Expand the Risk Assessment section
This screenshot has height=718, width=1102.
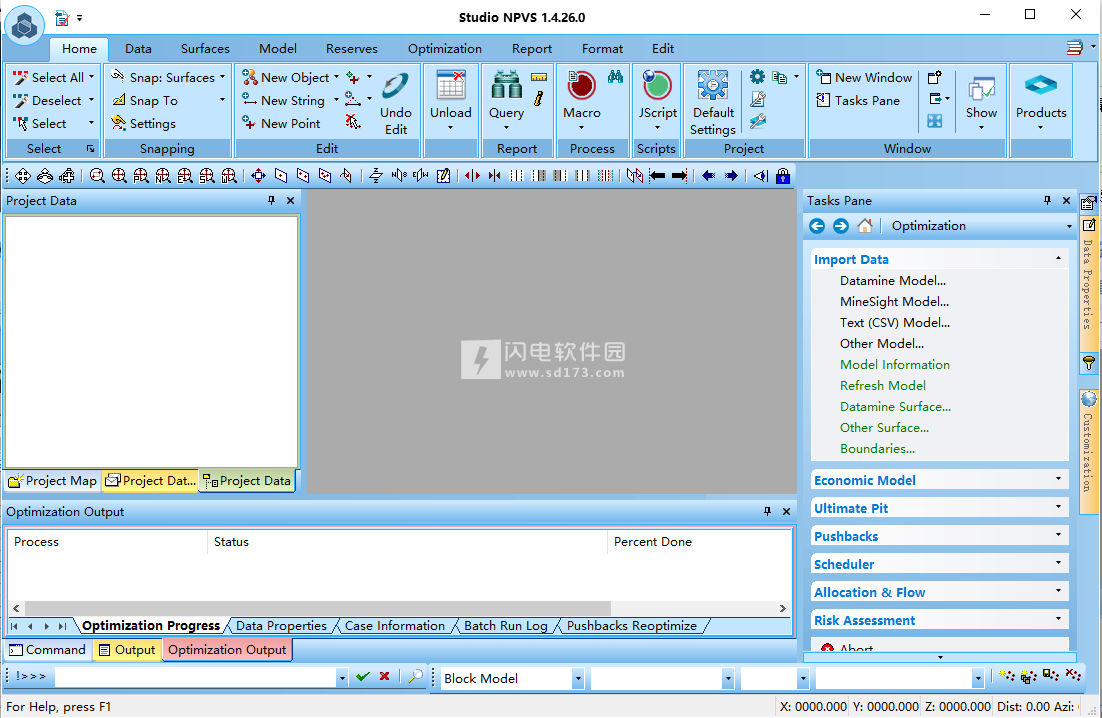[940, 620]
